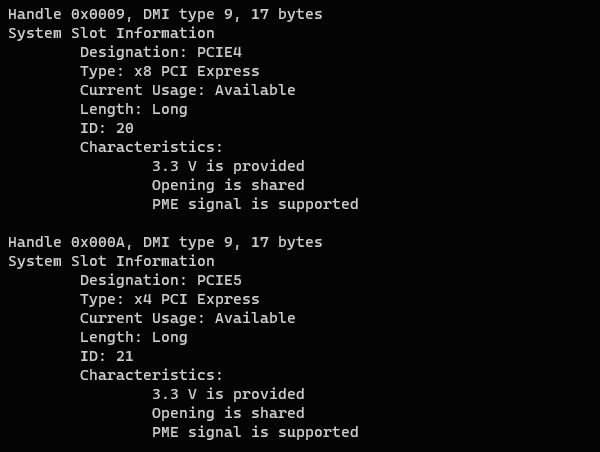This screenshot has width=600, height=452.
Task: Click Current Usage under the PCIE5 slot
Action: (x=187, y=318)
